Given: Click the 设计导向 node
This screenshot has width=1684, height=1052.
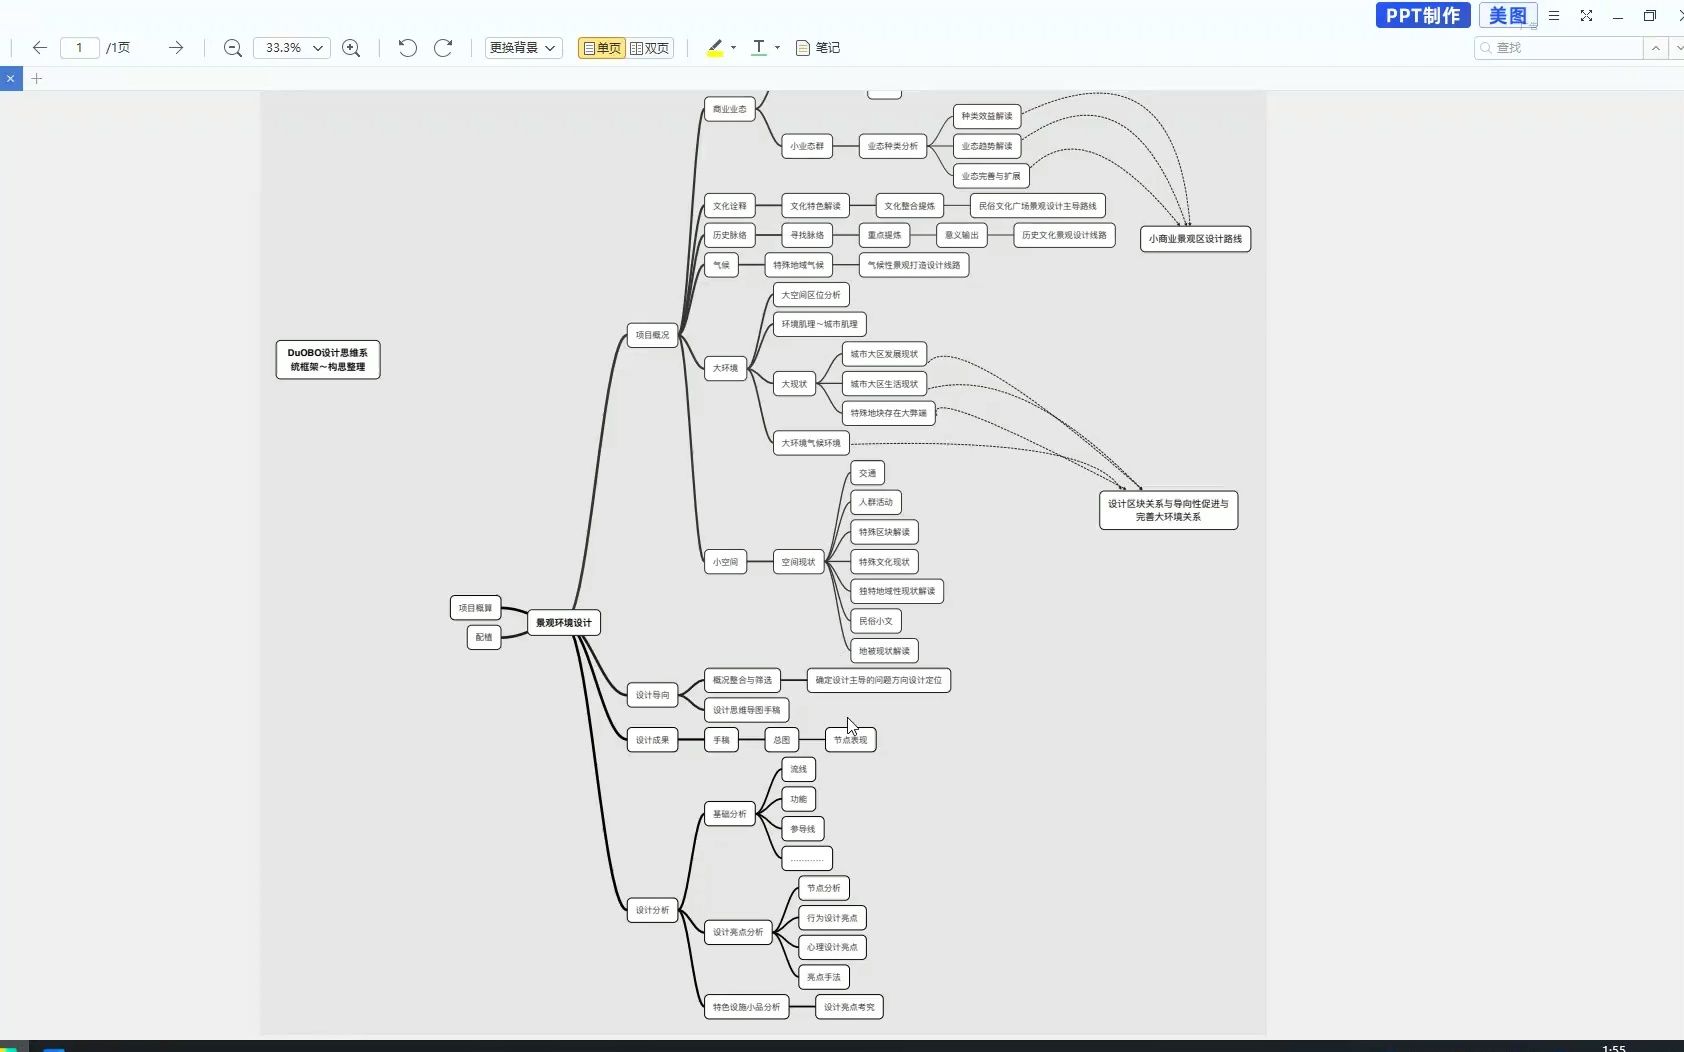Looking at the screenshot, I should (x=653, y=695).
